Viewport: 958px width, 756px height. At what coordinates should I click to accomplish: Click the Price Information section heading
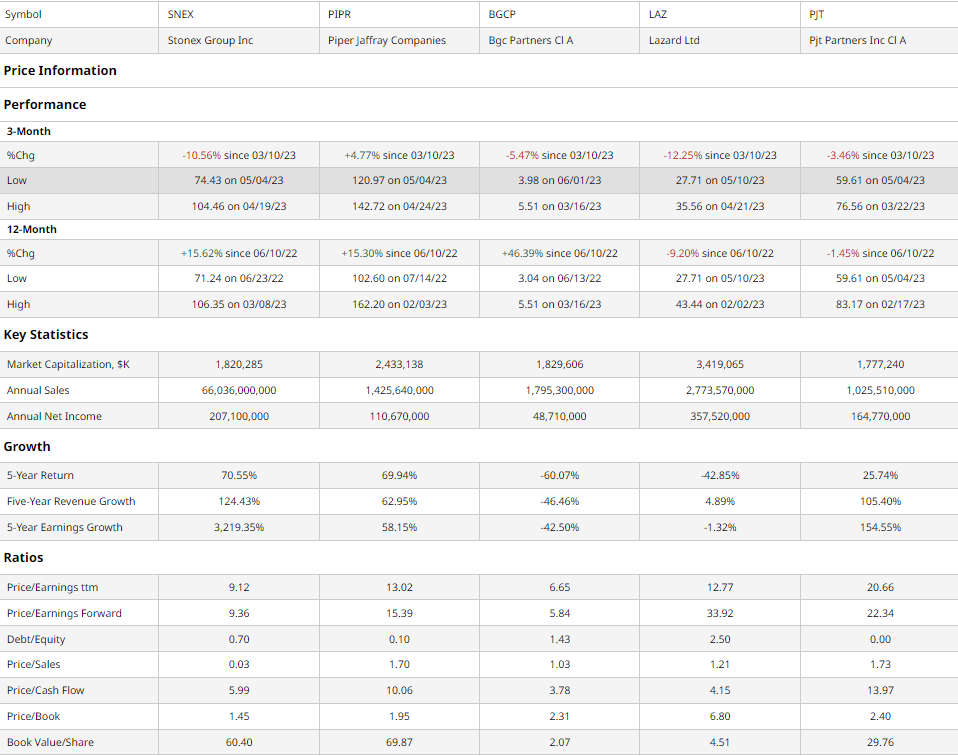tap(60, 70)
